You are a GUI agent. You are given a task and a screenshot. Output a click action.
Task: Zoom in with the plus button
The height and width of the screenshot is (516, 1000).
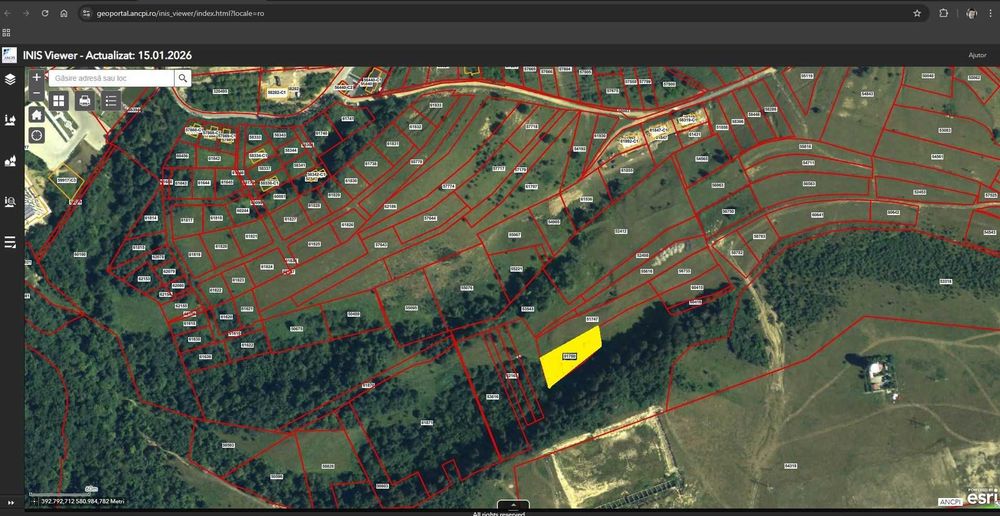(37, 77)
